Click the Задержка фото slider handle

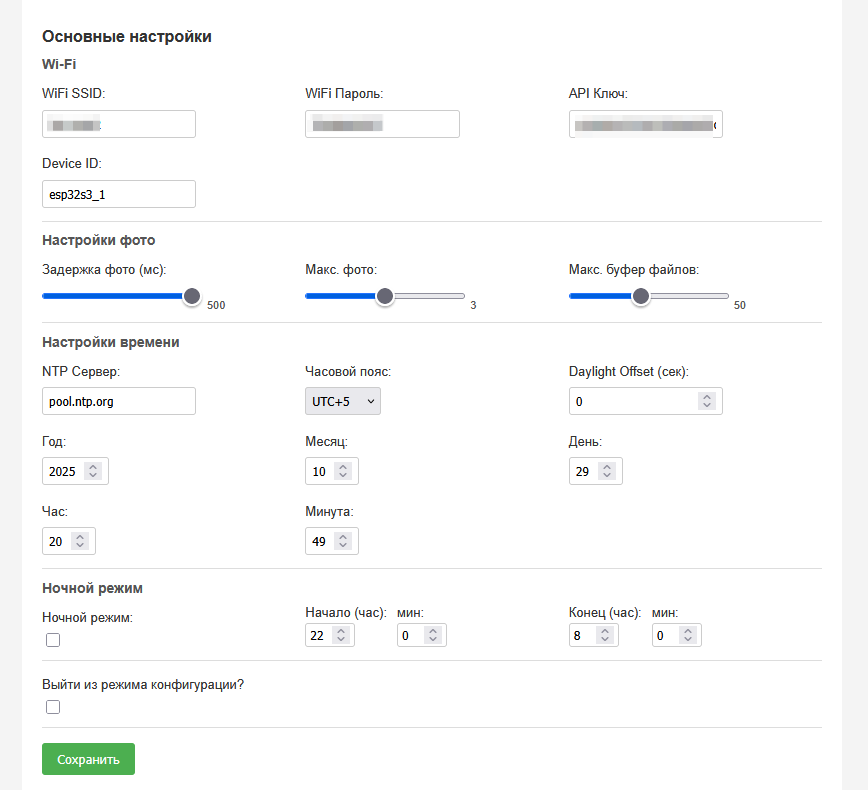(x=192, y=296)
